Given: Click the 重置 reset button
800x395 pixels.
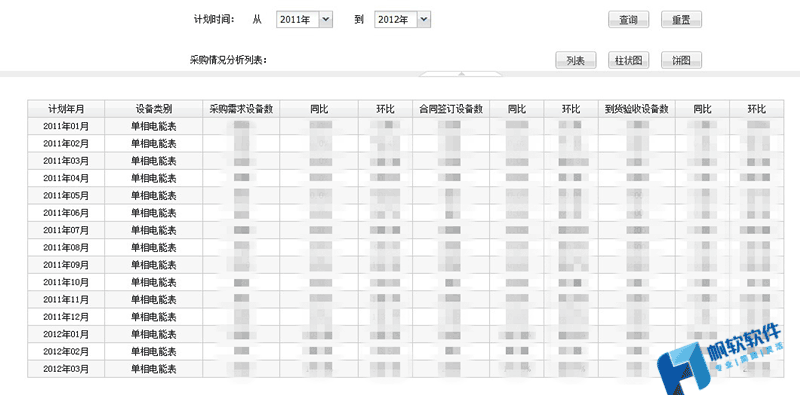Looking at the screenshot, I should (x=681, y=20).
